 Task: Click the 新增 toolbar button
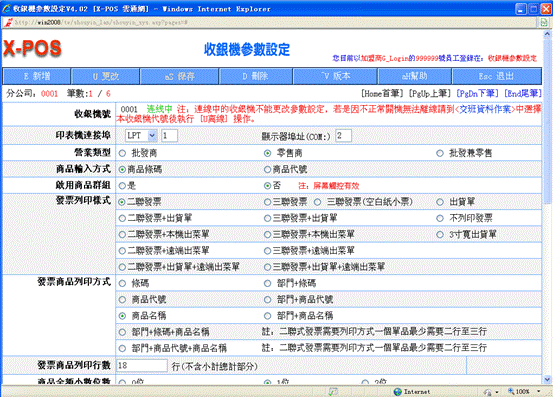(37, 76)
